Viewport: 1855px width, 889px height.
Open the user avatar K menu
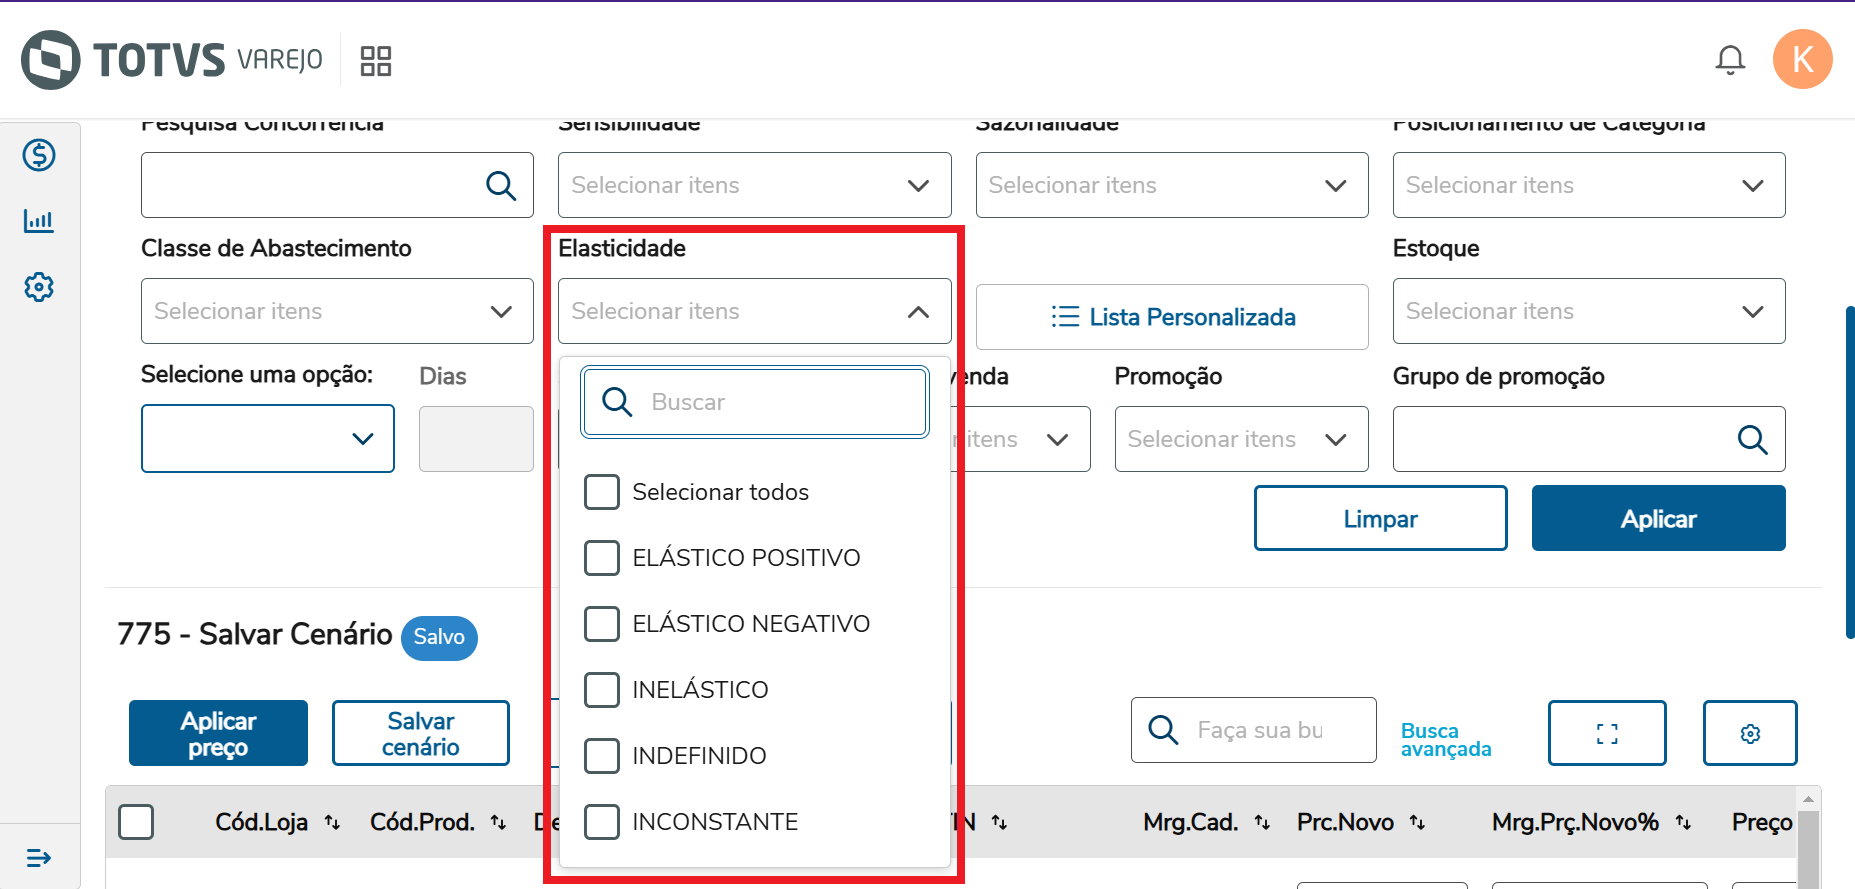point(1802,60)
